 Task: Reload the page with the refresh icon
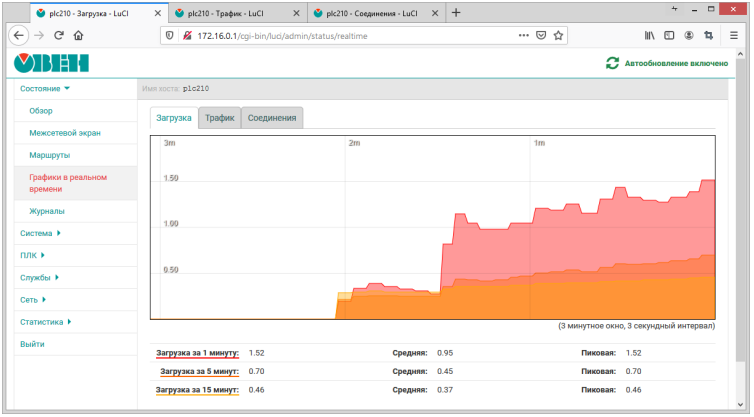pos(59,34)
